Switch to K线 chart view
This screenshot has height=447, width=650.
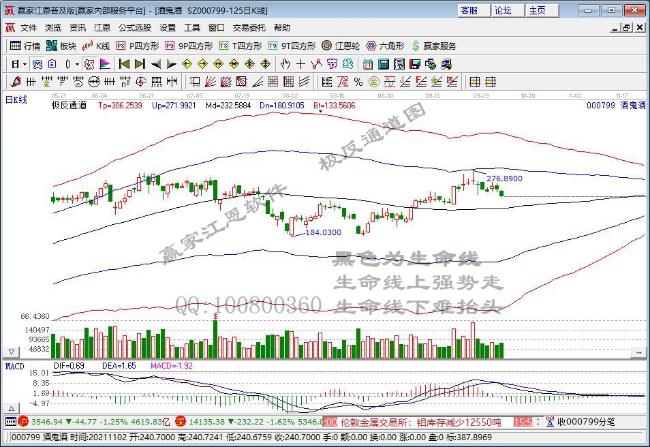[96, 46]
